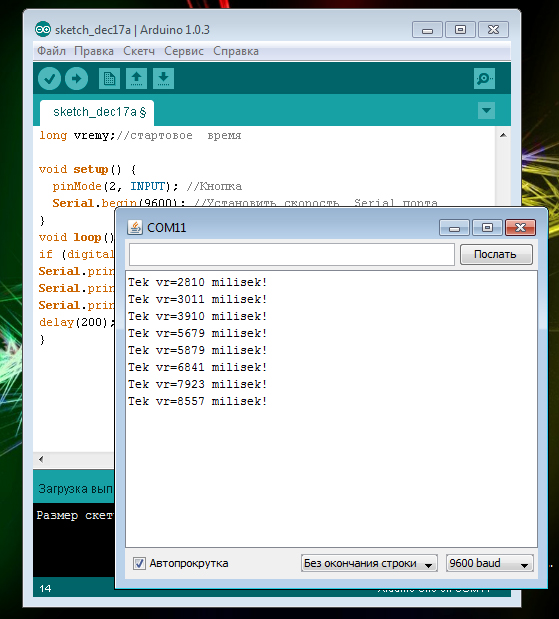Screen dimensions: 559x619
Task: Click the line 'Tek vr=2810 milisek!'
Action: [x=197, y=282]
